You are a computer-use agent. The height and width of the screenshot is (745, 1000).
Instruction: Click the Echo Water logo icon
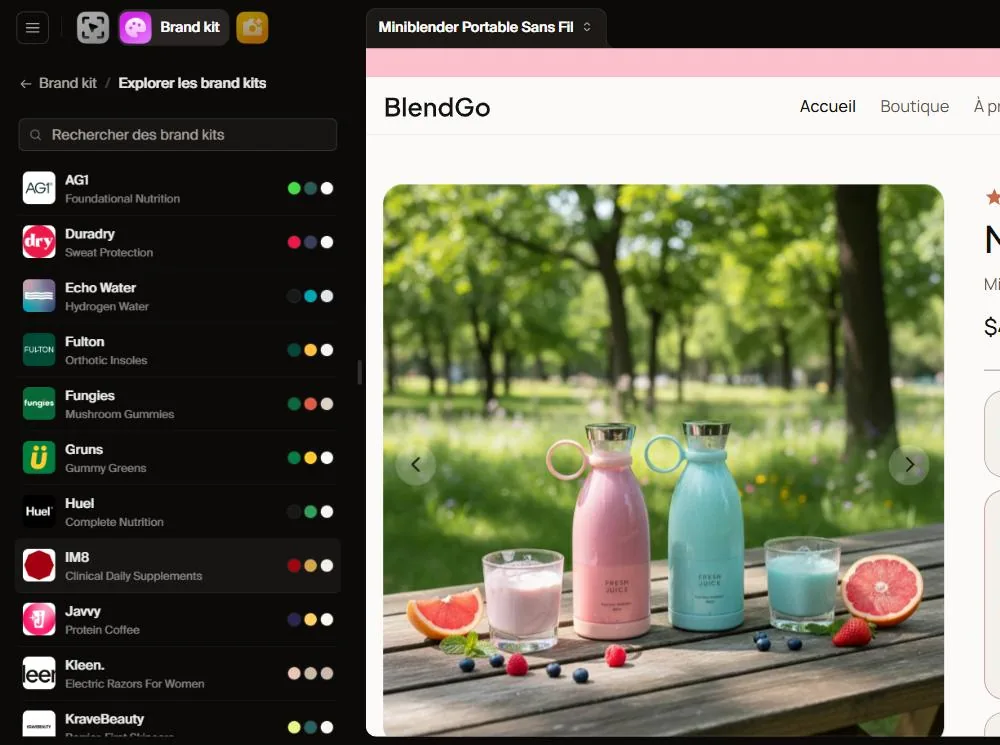tap(39, 296)
